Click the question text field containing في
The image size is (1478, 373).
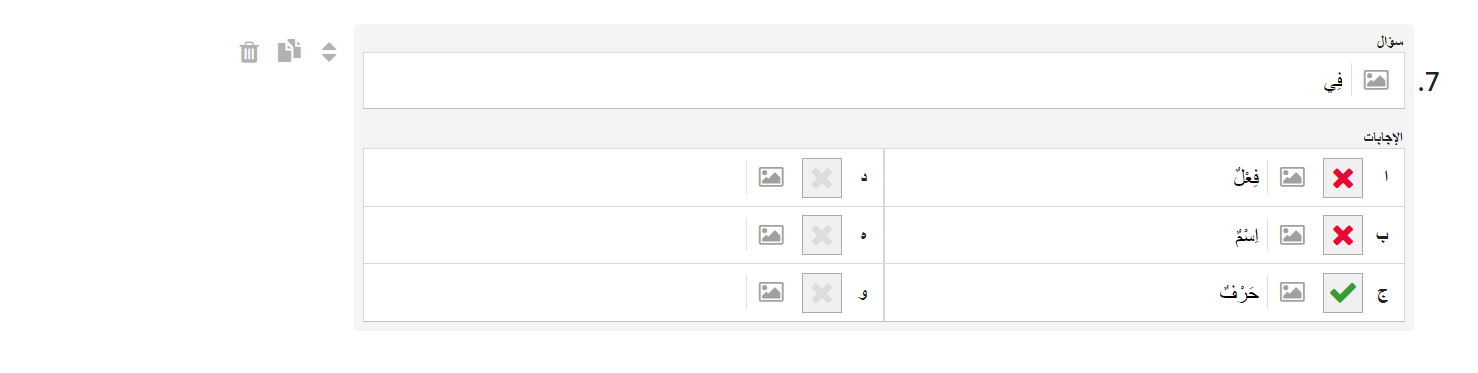[857, 80]
